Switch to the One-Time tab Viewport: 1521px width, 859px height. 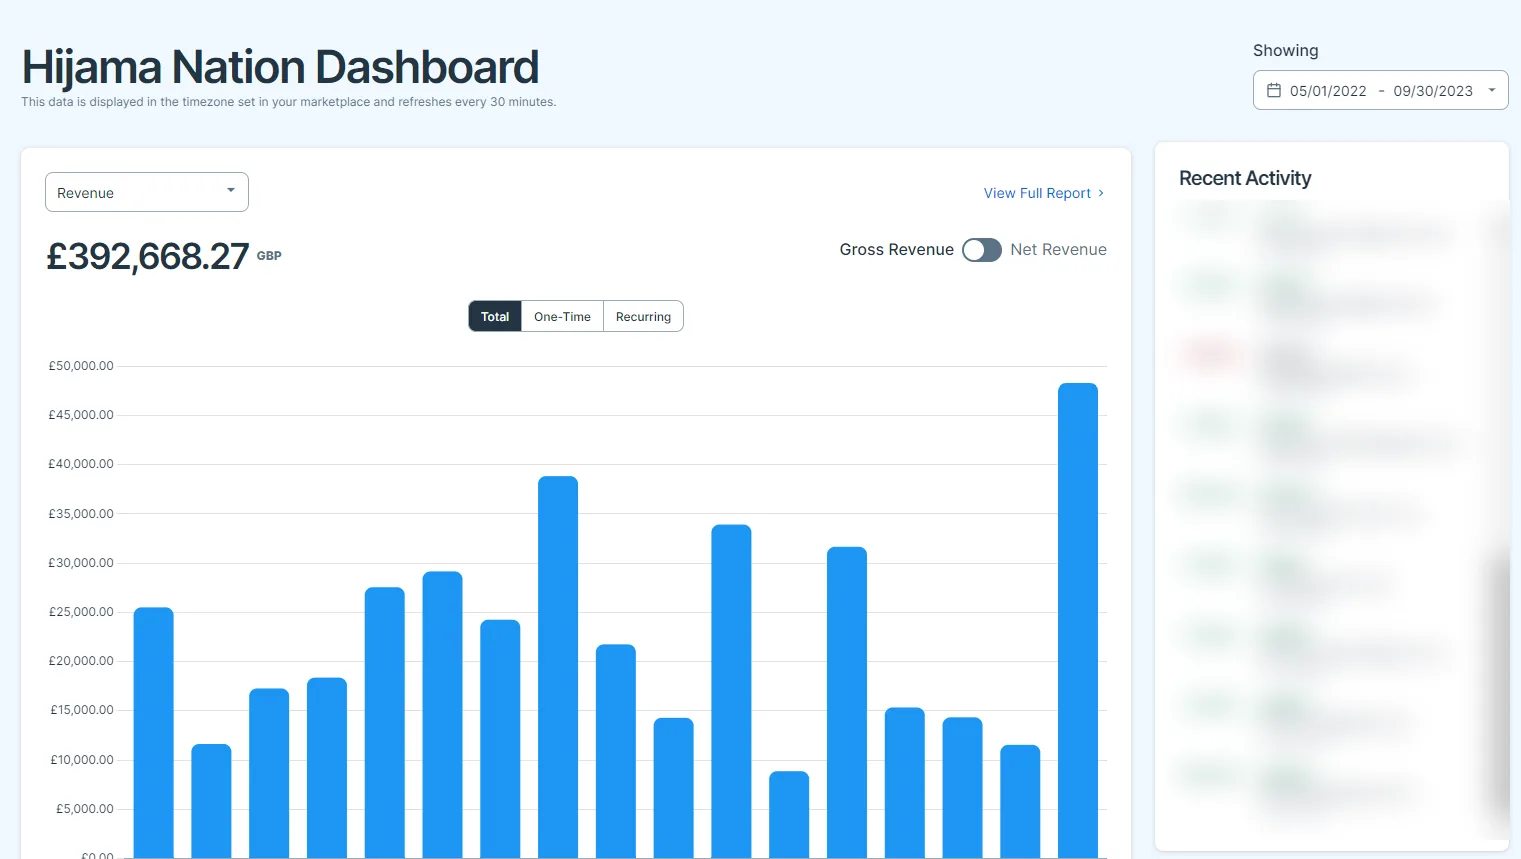562,316
